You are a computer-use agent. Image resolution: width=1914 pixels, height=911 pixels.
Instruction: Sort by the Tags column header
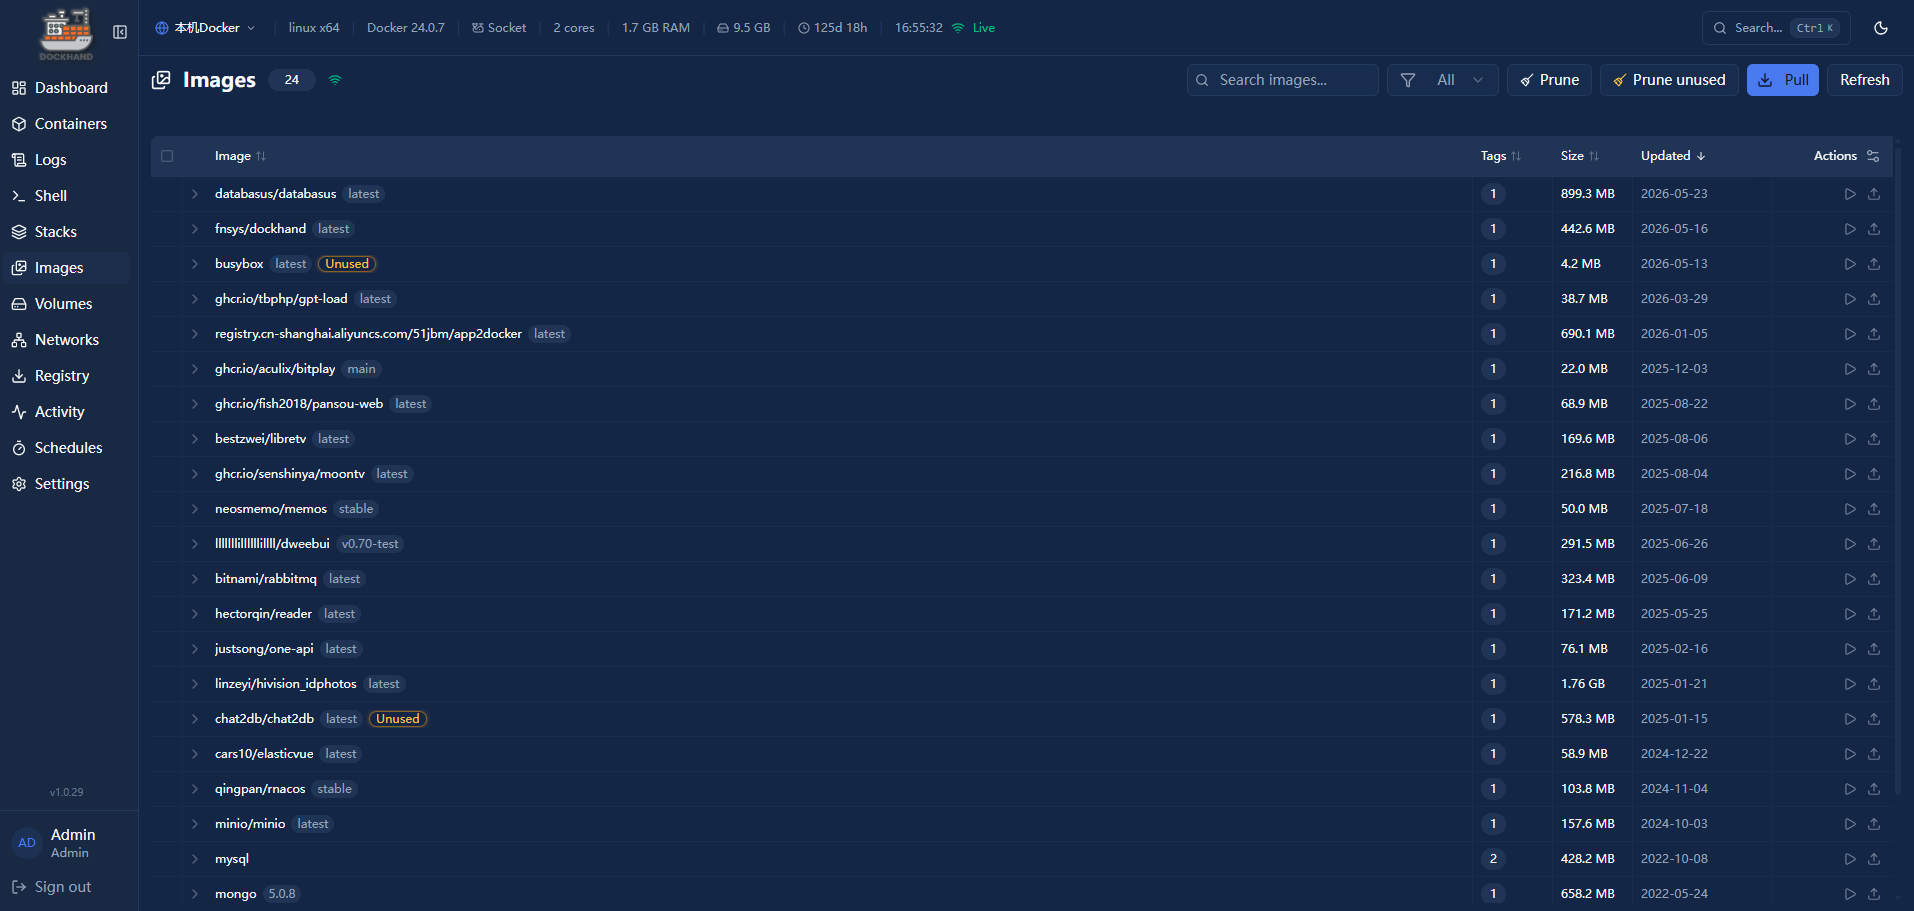coord(1500,156)
